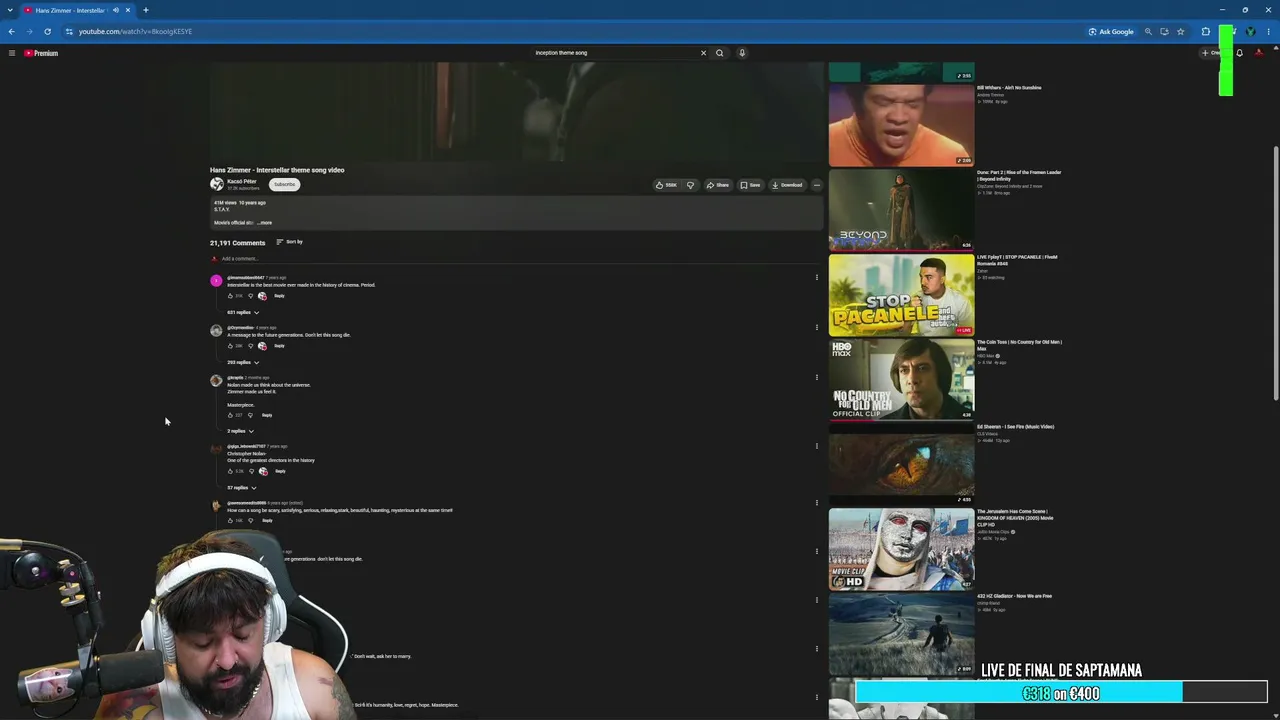Viewport: 1280px width, 720px height.
Task: Open more actions menu beside Download
Action: pos(816,185)
